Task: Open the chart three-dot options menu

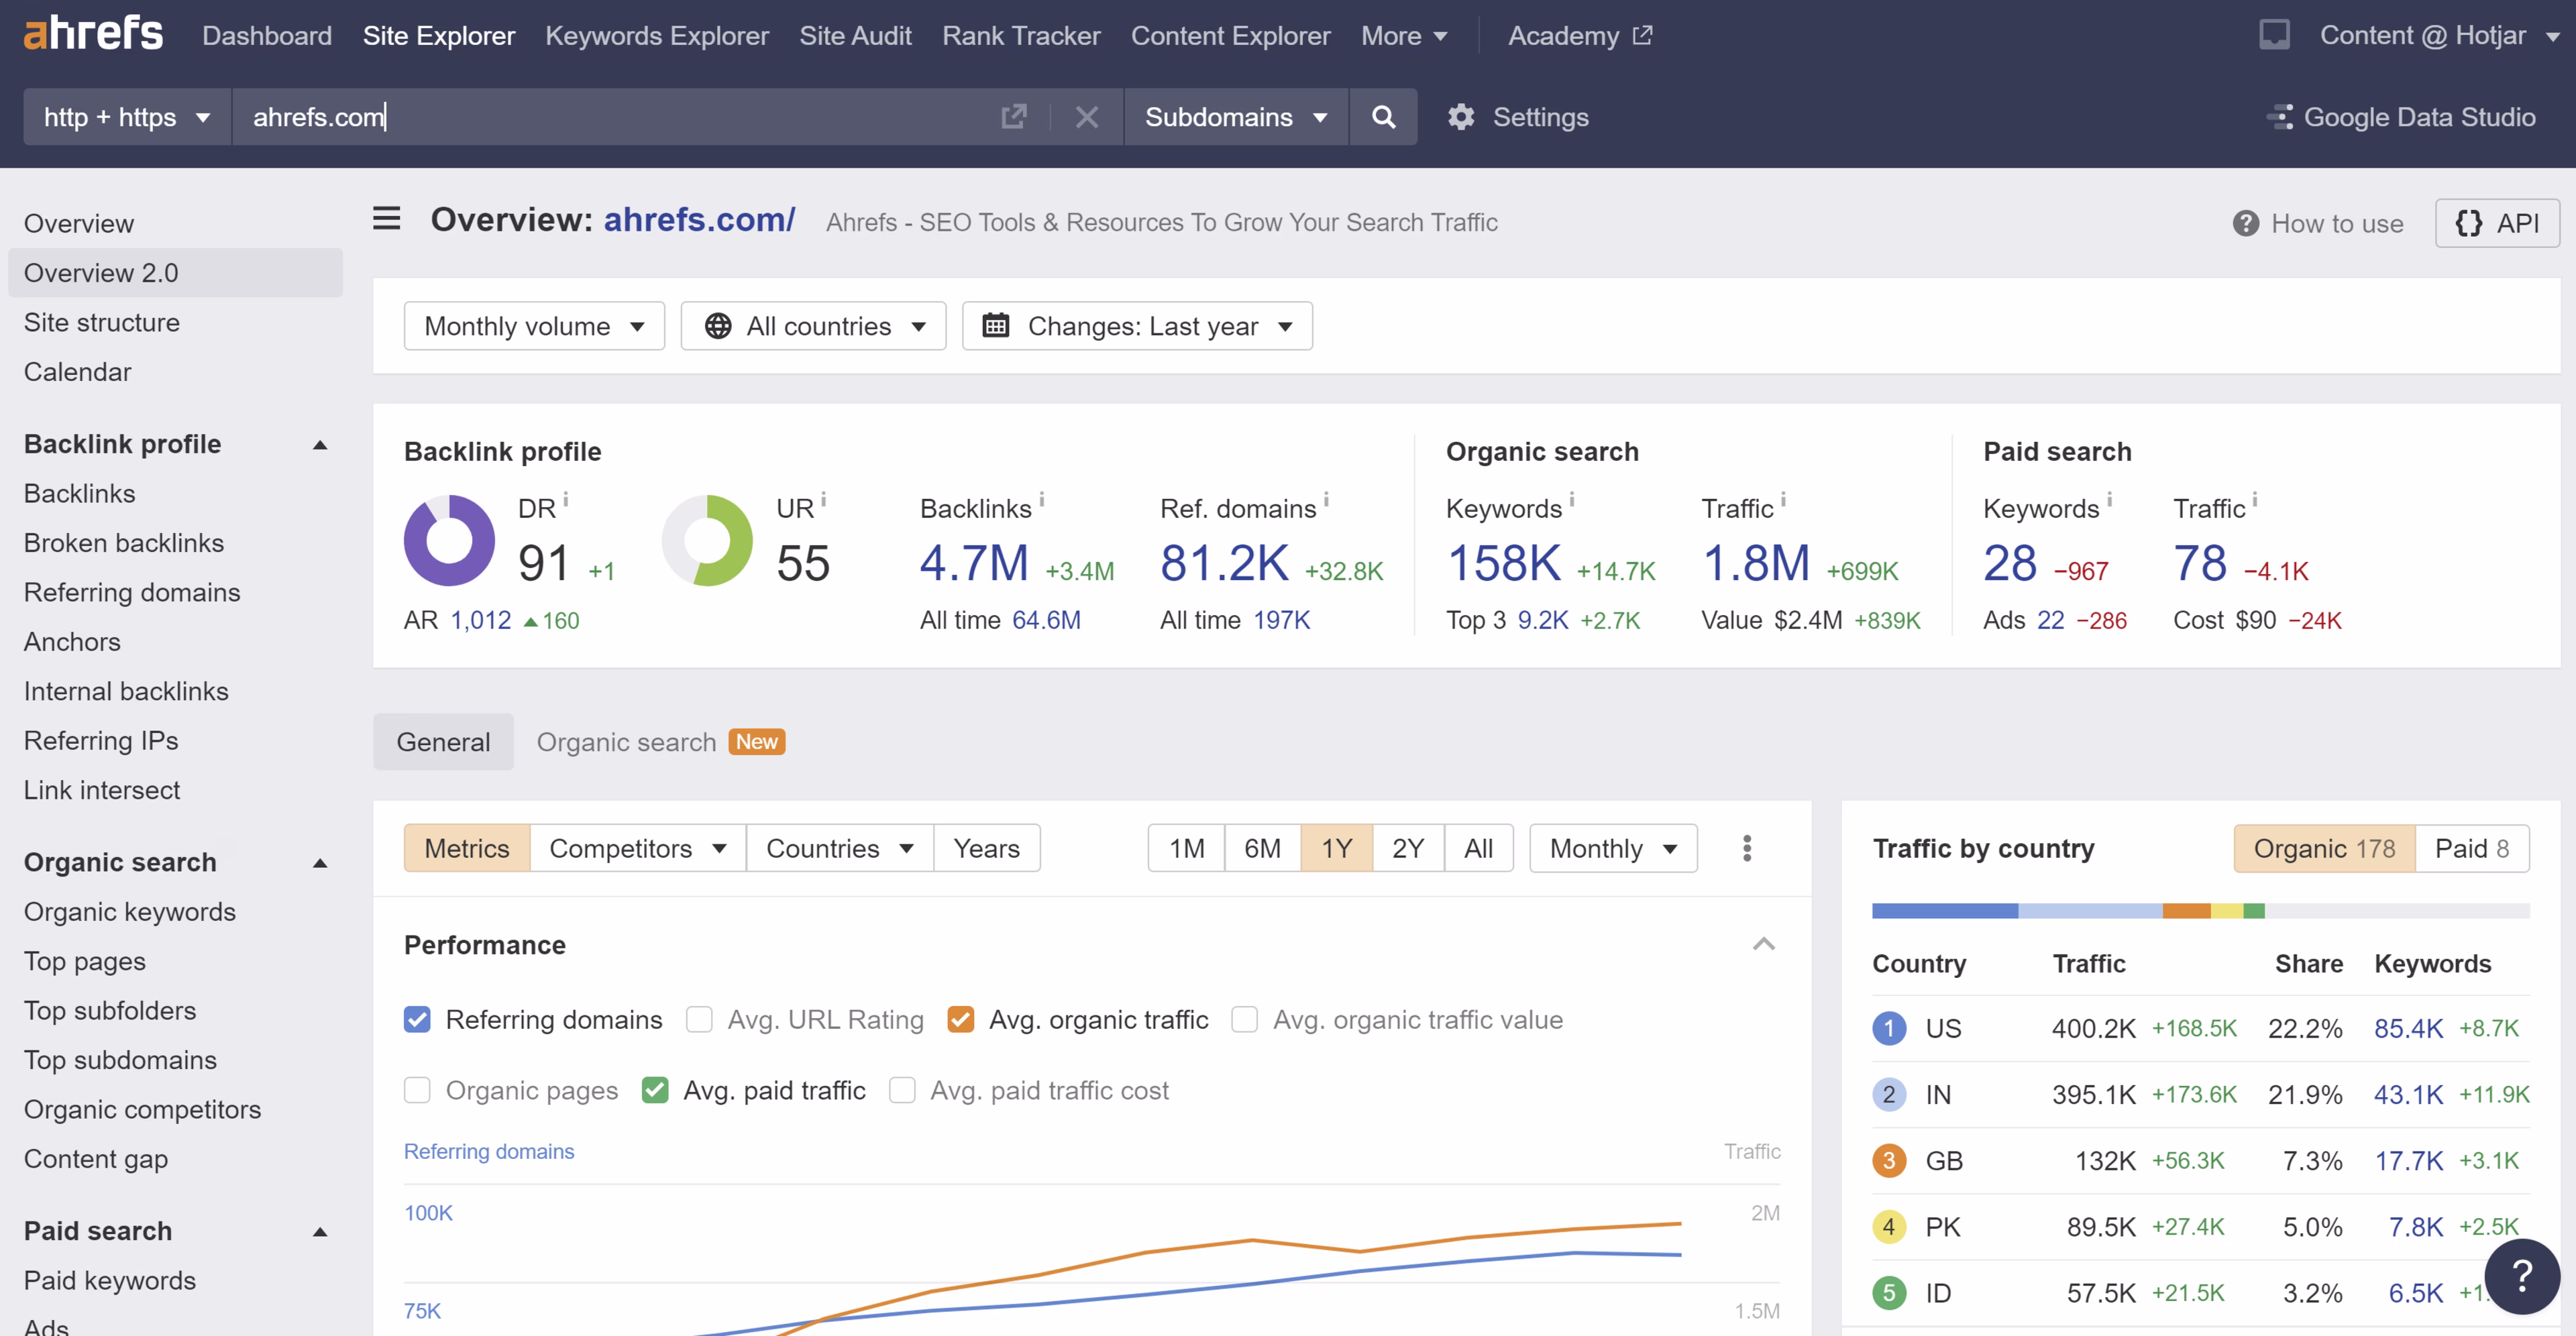Action: [x=1746, y=848]
